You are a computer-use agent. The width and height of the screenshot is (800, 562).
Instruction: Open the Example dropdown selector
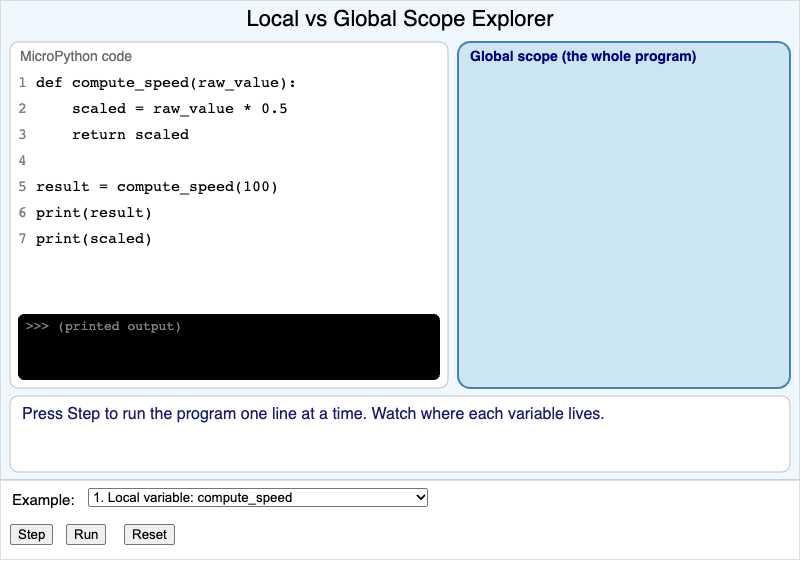[258, 497]
